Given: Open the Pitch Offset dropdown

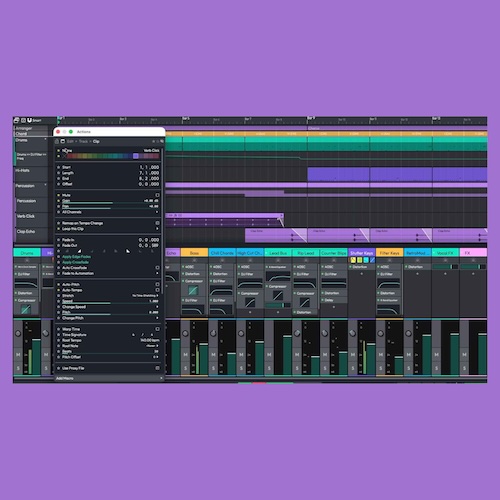Looking at the screenshot, I should [x=156, y=357].
